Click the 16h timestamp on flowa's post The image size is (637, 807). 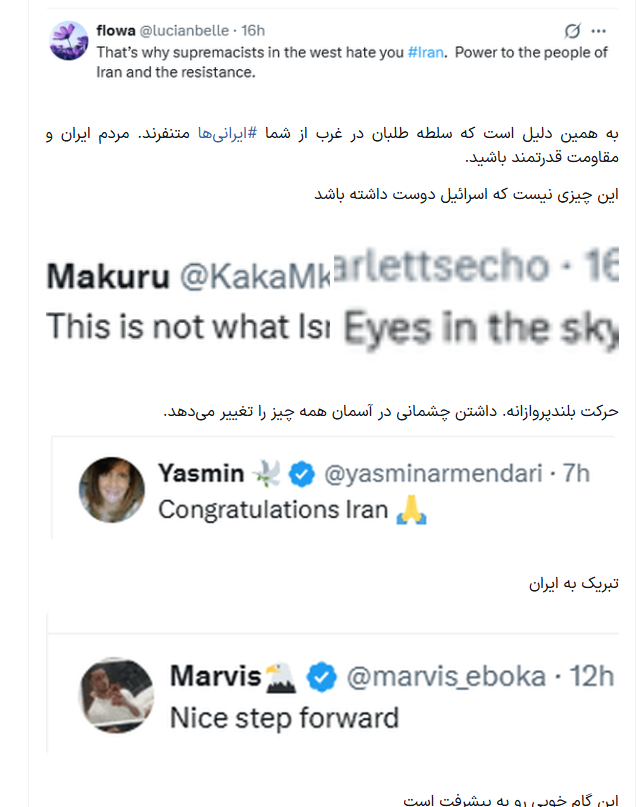253,31
